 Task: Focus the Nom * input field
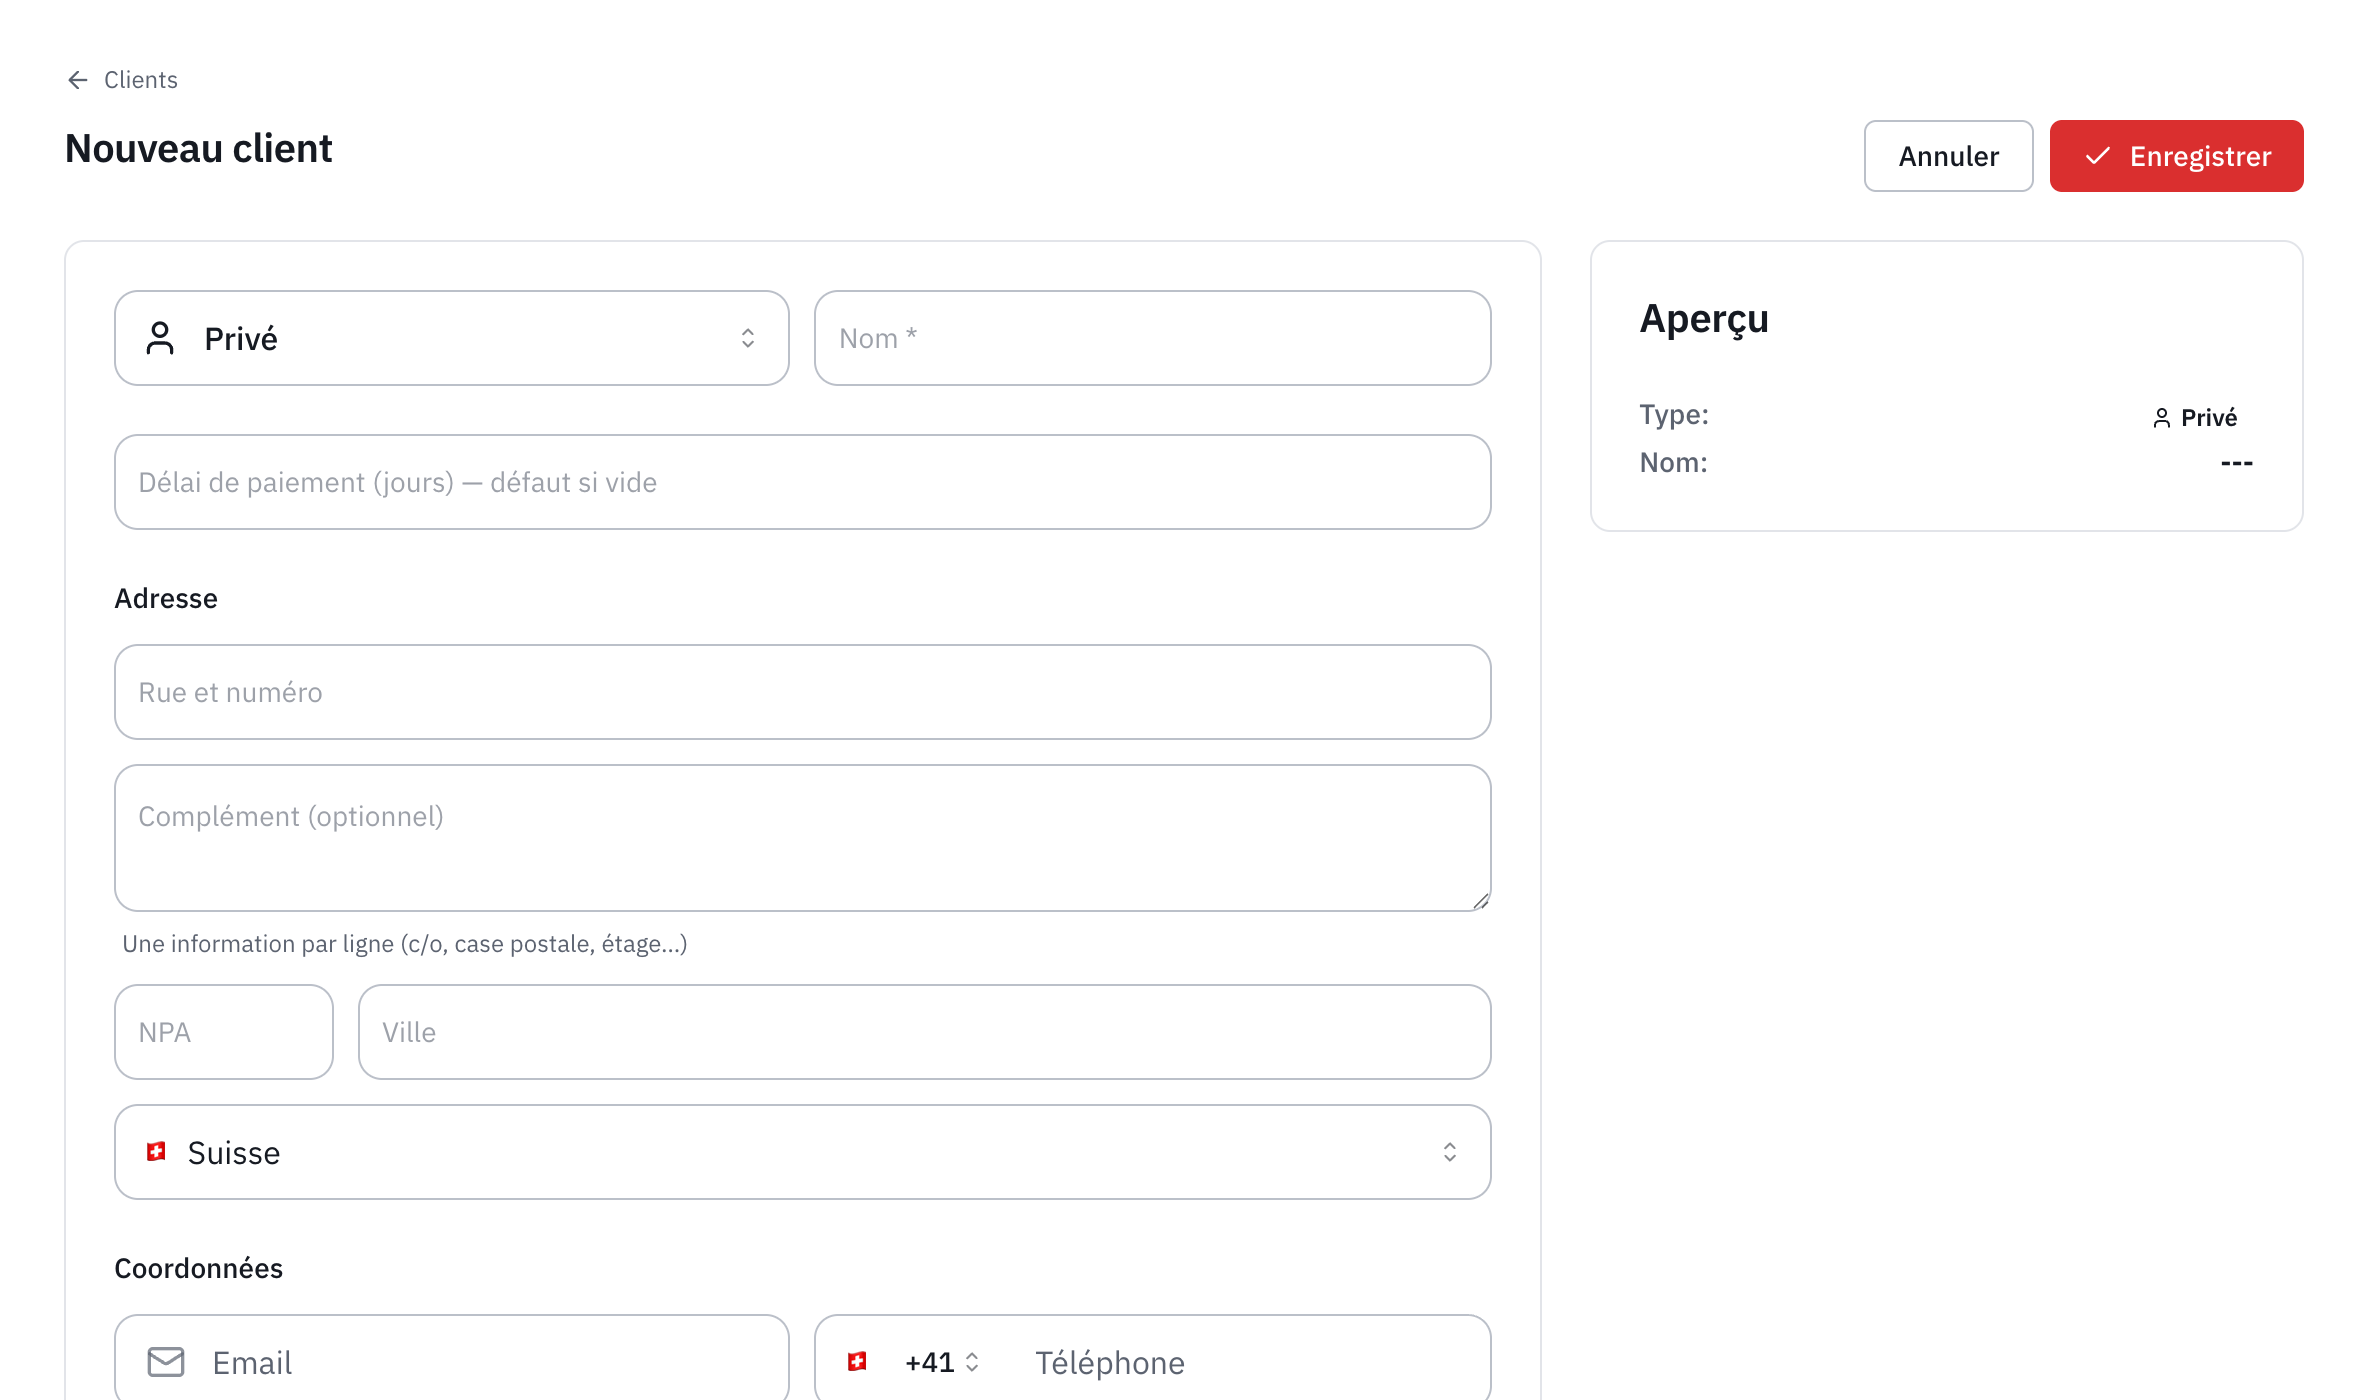point(1152,338)
